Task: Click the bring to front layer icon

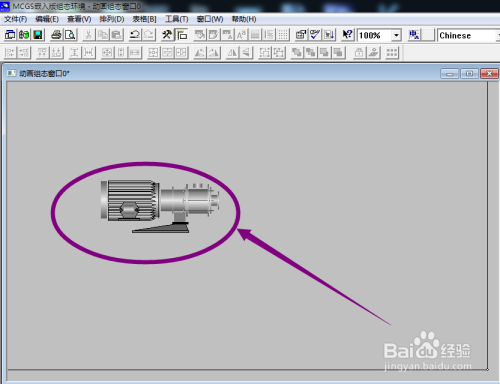Action: (x=297, y=53)
